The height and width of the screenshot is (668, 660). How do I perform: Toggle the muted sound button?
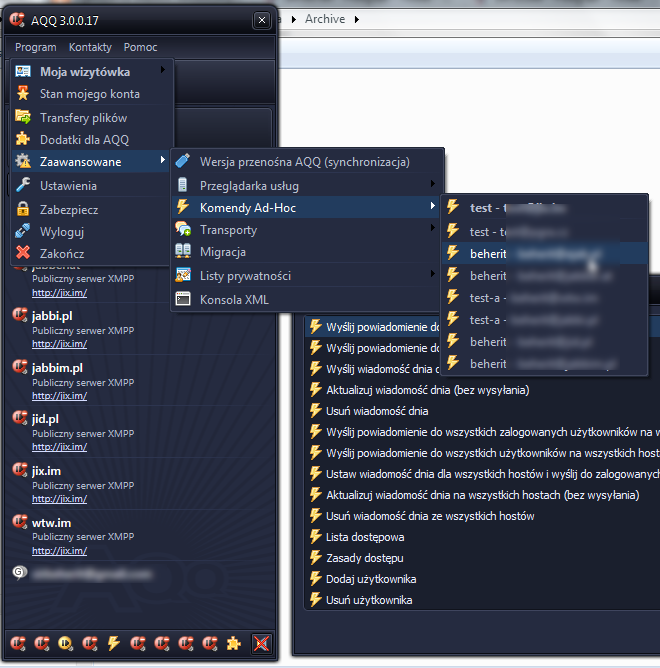click(261, 643)
